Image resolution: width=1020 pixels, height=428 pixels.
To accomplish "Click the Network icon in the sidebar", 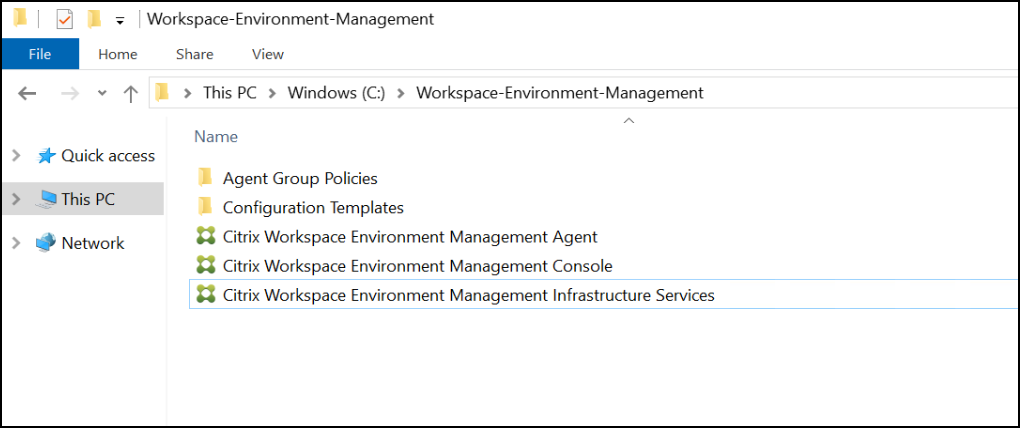I will pyautogui.click(x=46, y=243).
